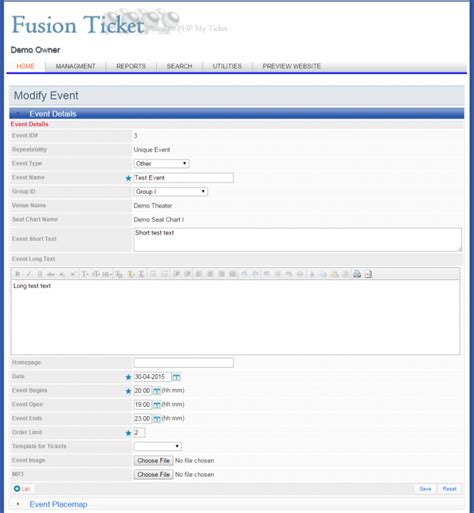
Task: Click the Date field showing 30-04-2015
Action: pos(152,377)
